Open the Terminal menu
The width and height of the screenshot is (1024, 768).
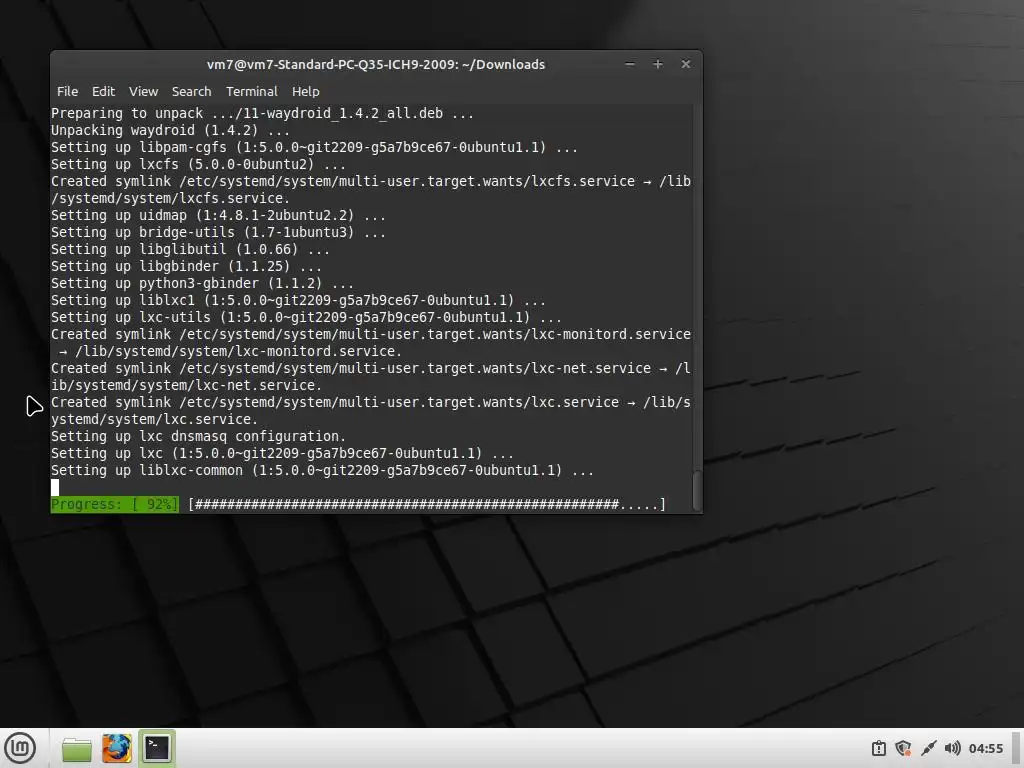[251, 91]
